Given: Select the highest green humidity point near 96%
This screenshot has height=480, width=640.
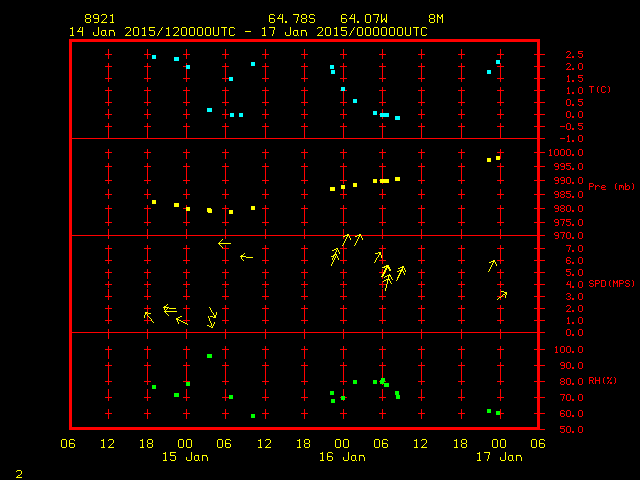Looking at the screenshot, I should click(209, 356).
